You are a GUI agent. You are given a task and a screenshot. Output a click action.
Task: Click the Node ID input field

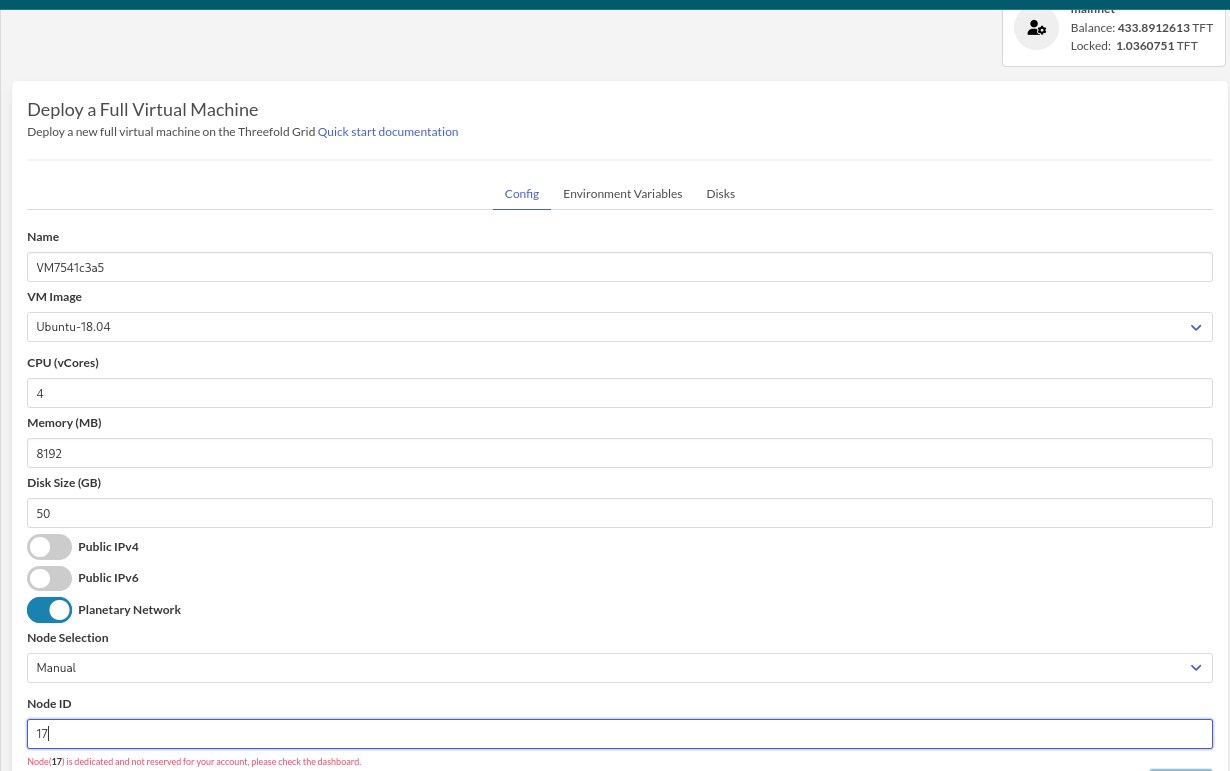click(619, 733)
